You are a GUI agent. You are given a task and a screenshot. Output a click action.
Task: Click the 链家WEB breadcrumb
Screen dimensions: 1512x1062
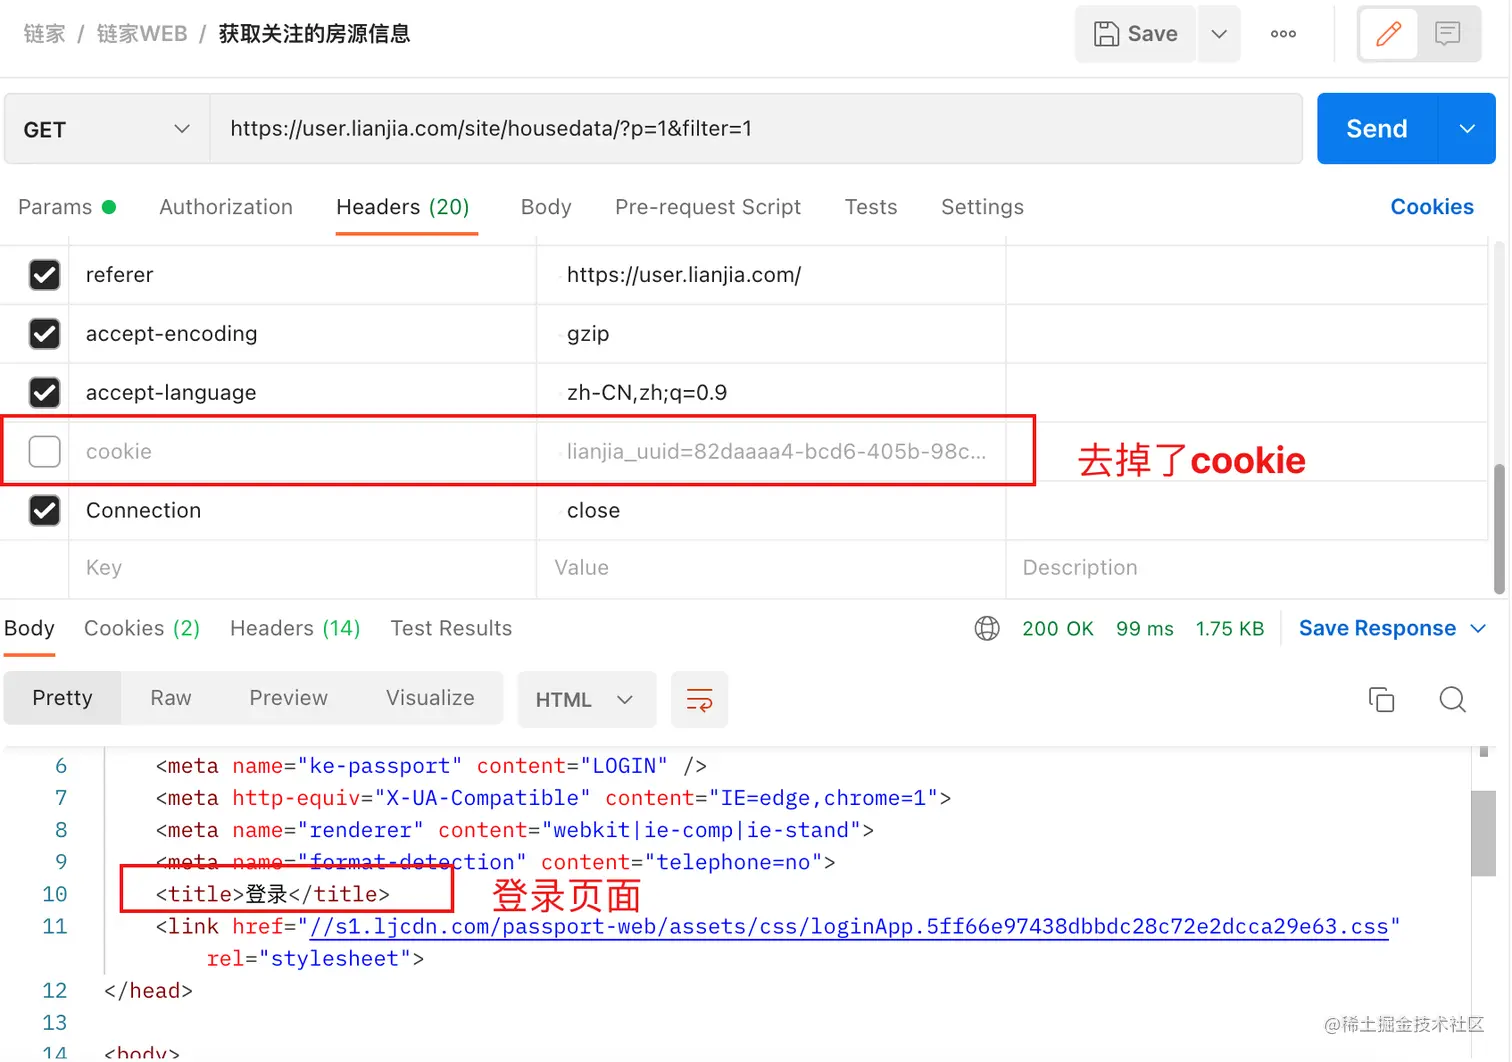(x=142, y=34)
